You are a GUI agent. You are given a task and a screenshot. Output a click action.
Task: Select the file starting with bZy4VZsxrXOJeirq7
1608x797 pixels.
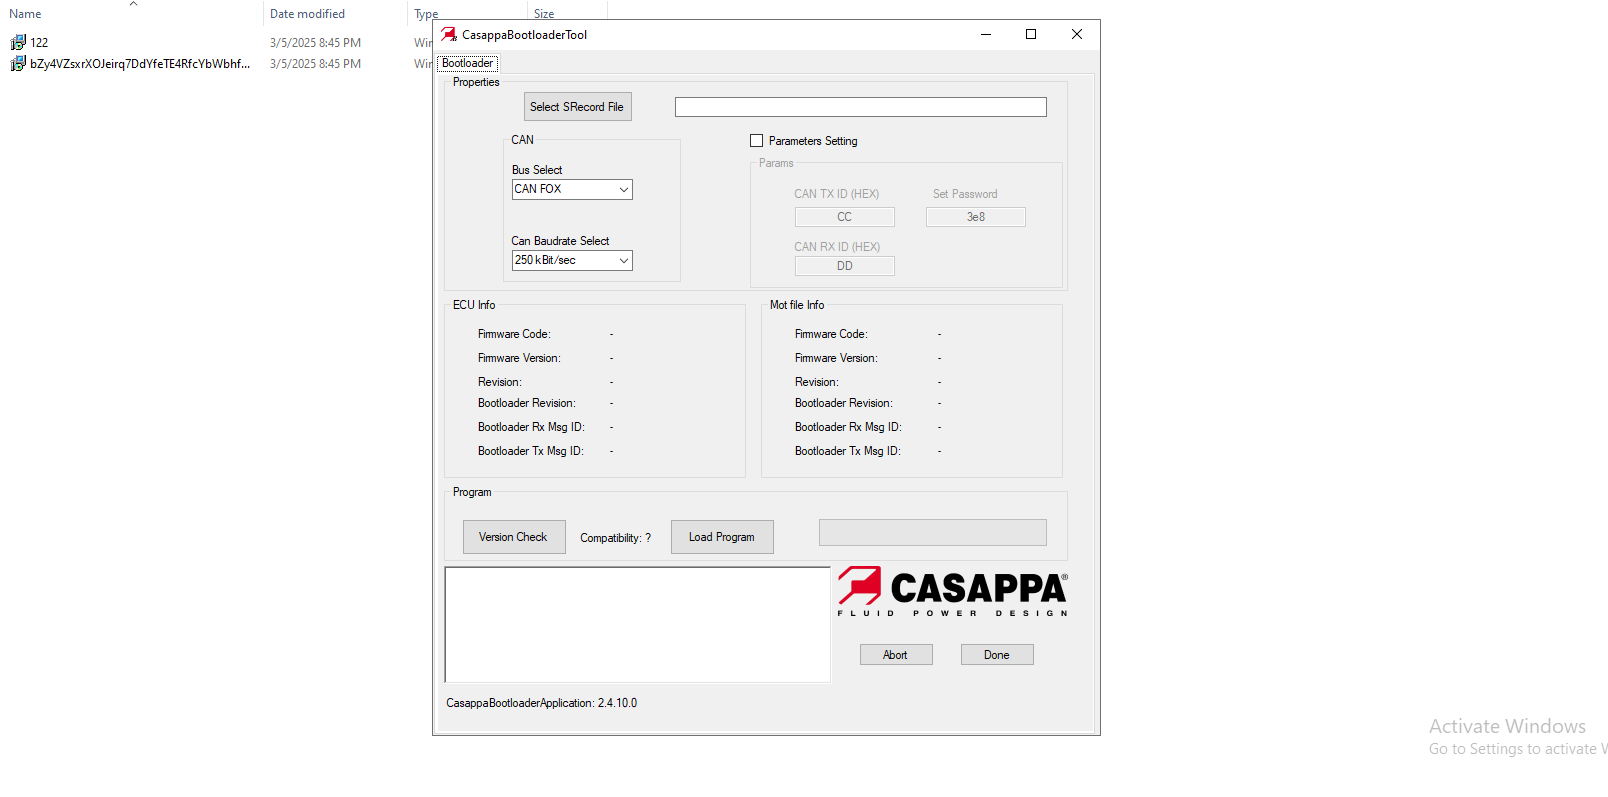point(140,63)
